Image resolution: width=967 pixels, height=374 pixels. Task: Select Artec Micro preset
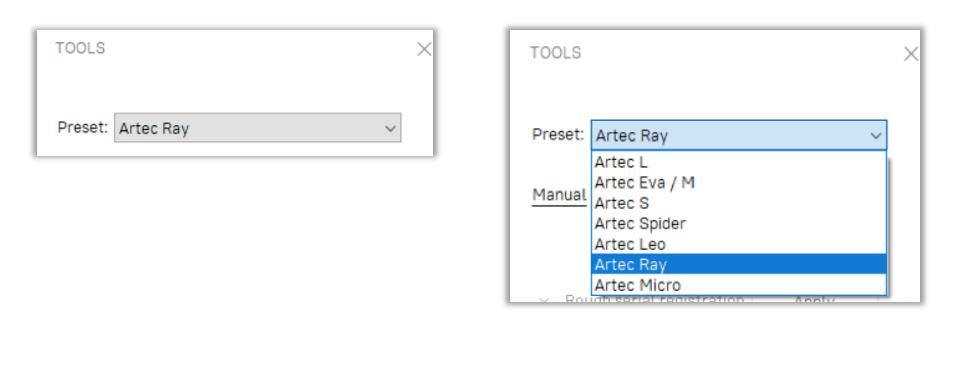click(x=739, y=285)
